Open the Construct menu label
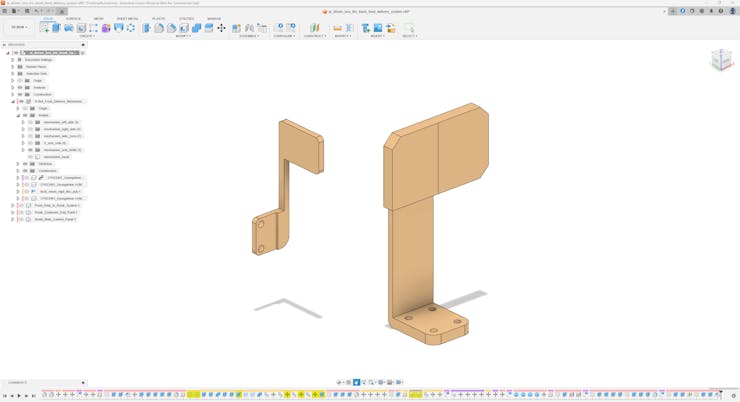Viewport: 740px width, 402px height. (x=314, y=36)
